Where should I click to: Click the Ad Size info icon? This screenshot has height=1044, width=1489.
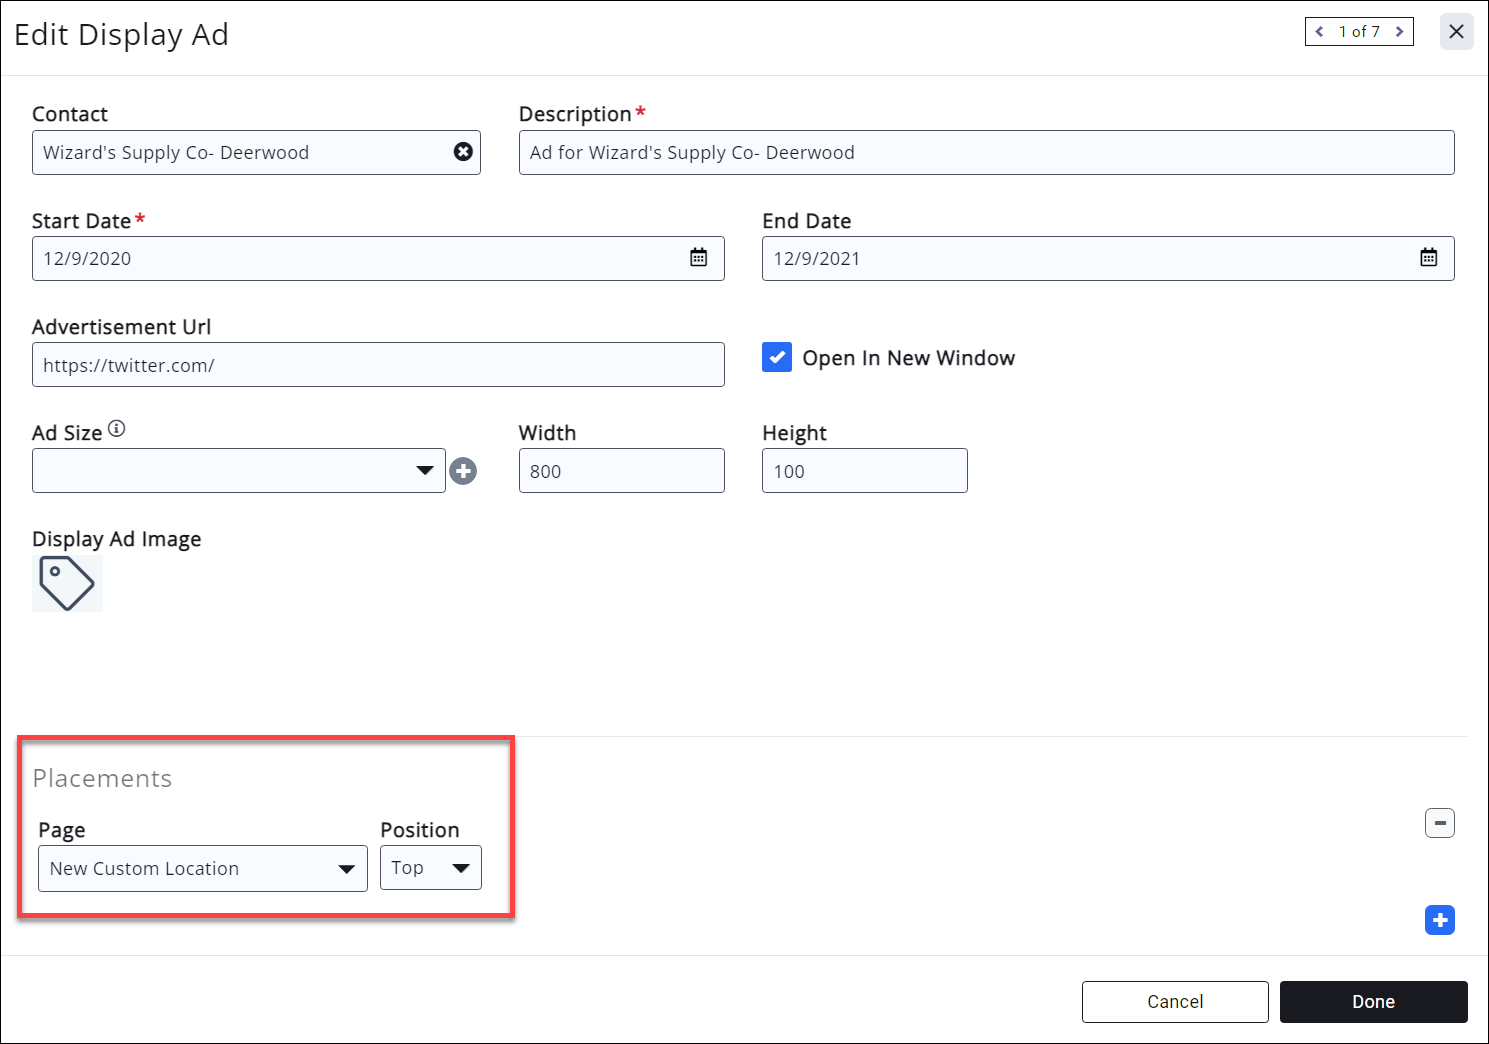117,429
